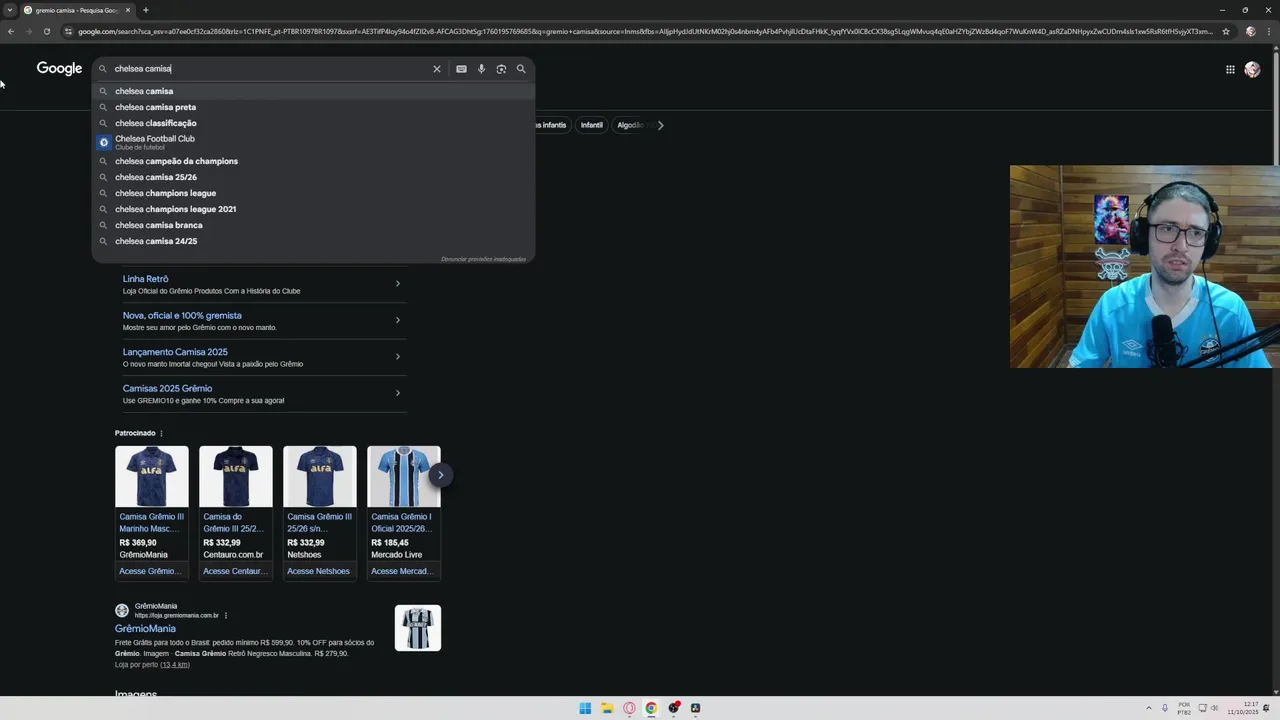Expand the 'Linha Retrô' sitelink row
Screen dimensions: 1280x720
(x=397, y=284)
